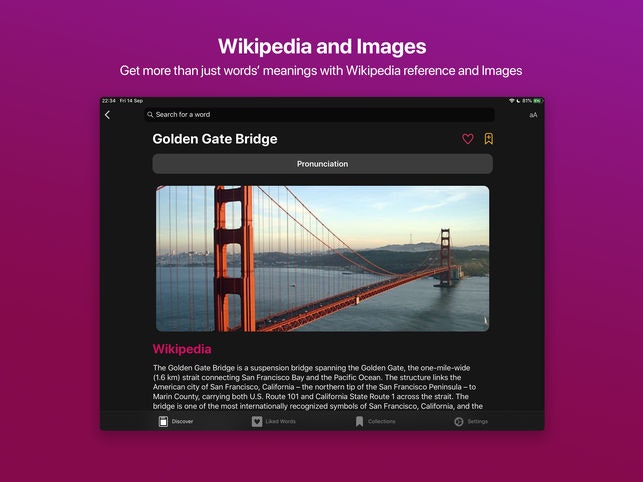Switch to the Discover tab
The image size is (643, 482).
click(176, 421)
